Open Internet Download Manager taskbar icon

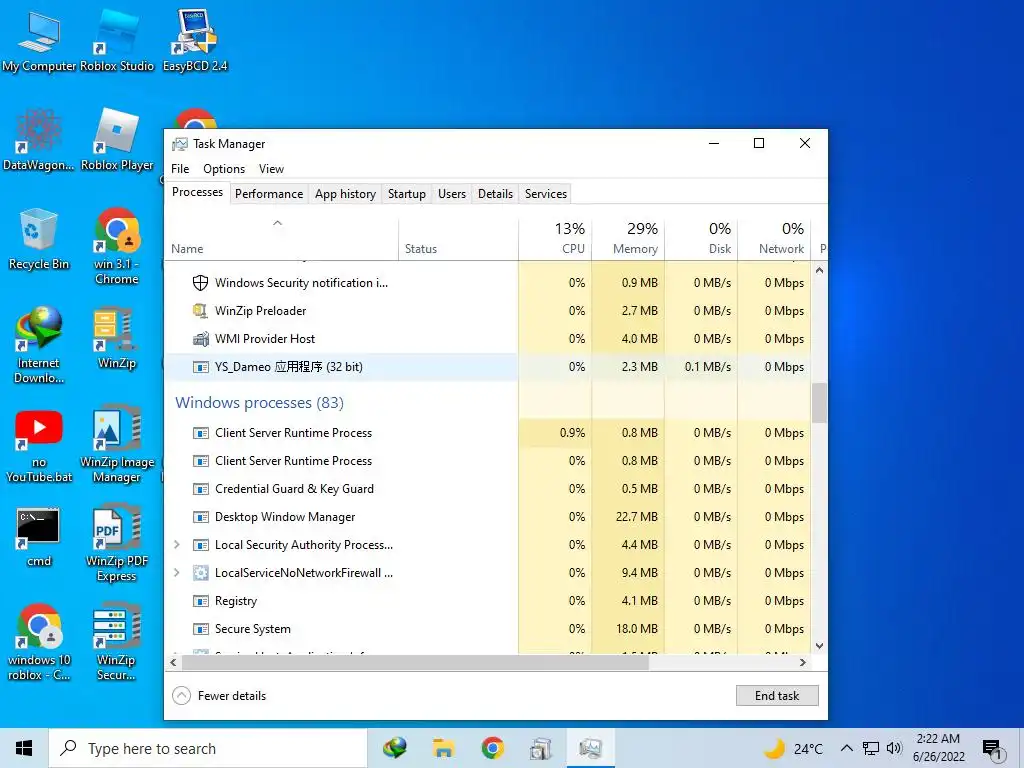(x=394, y=748)
